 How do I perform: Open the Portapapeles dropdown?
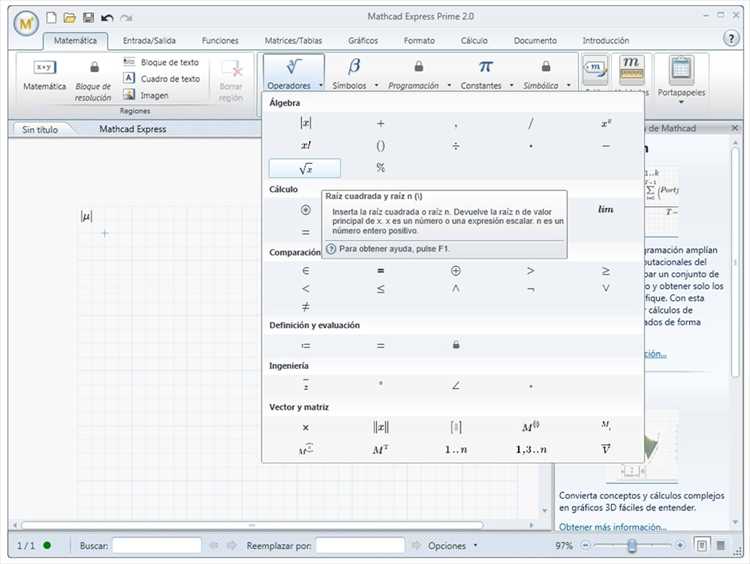click(681, 80)
